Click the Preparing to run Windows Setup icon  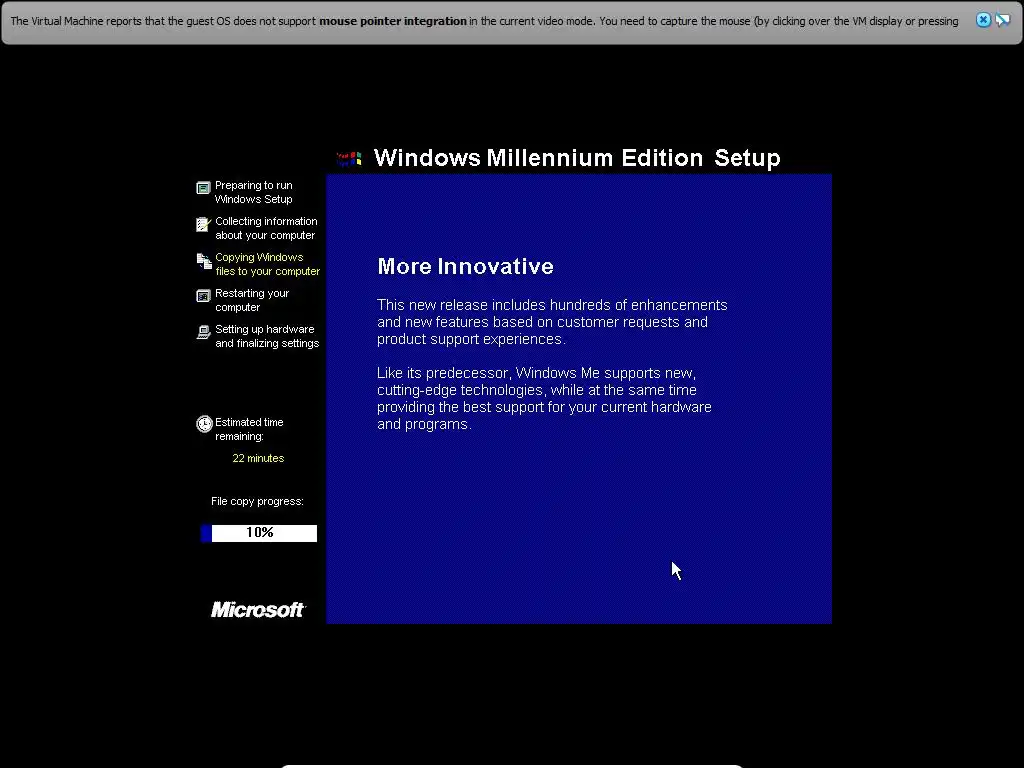203,188
